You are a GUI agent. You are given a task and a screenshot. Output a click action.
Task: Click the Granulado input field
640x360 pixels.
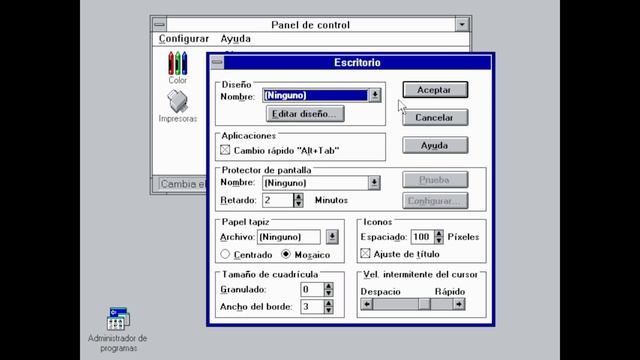(x=312, y=289)
